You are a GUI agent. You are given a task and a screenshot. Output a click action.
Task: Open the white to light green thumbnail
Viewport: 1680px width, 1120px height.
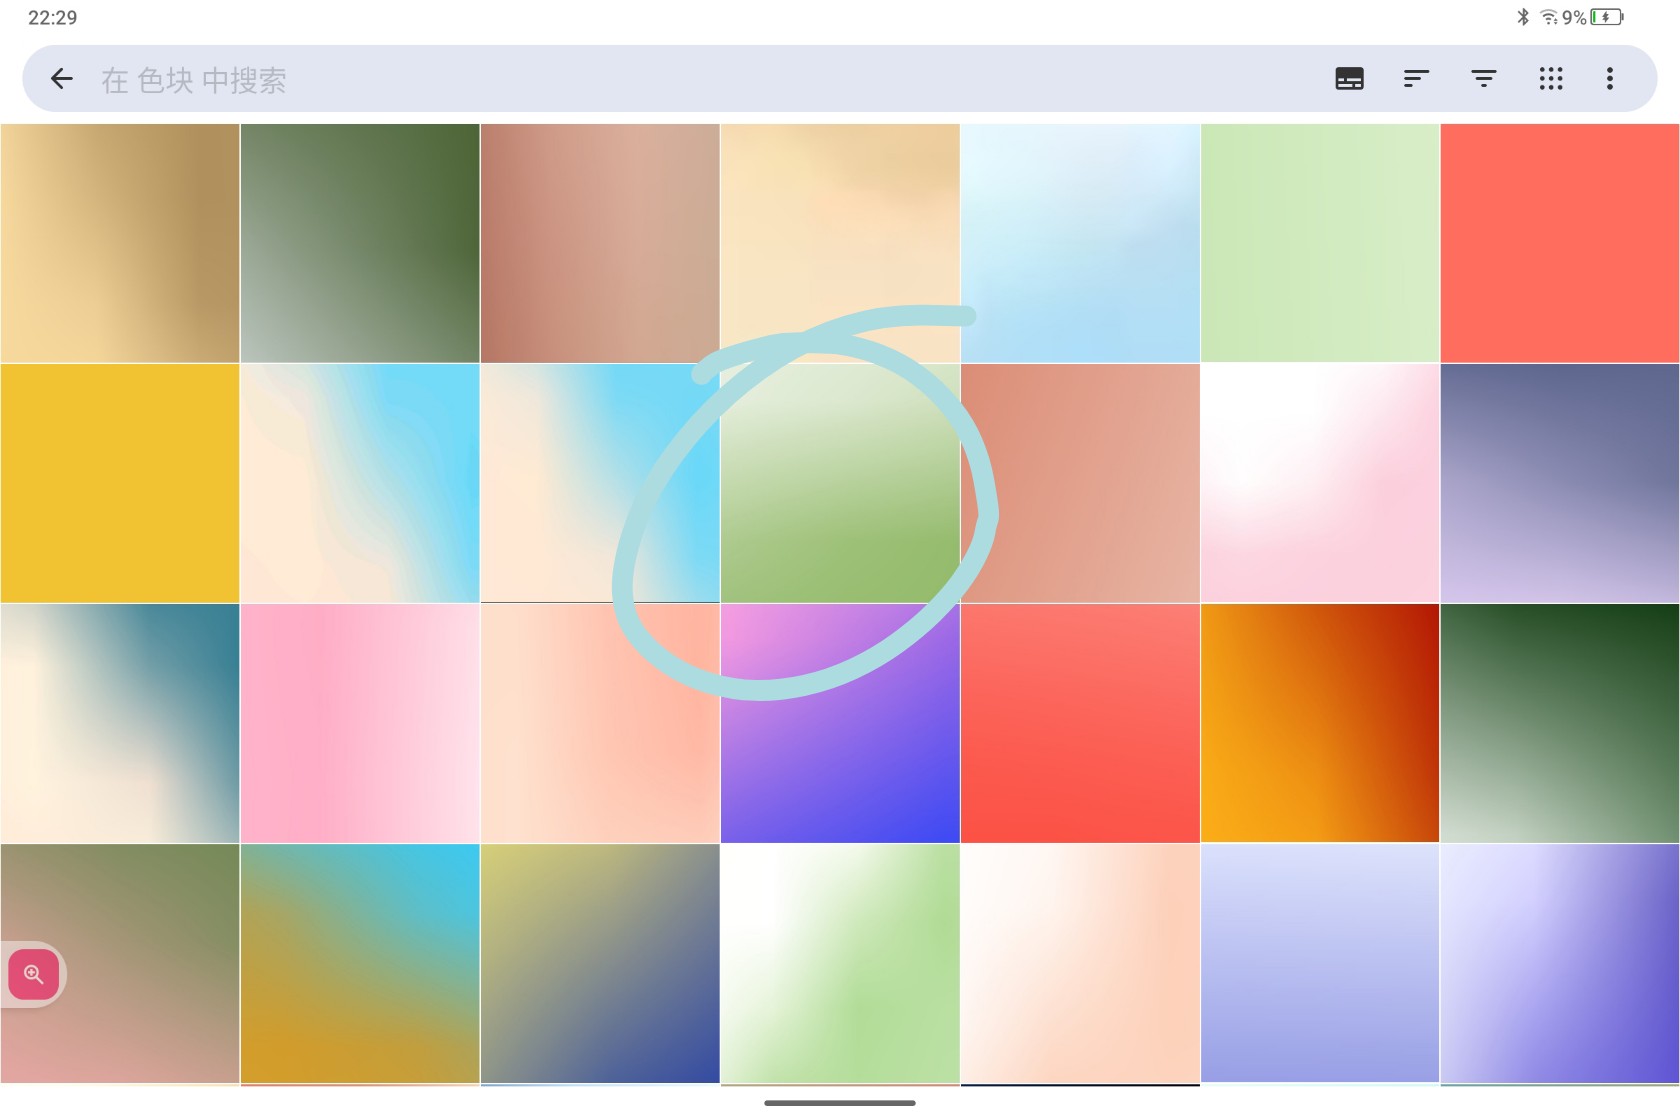pyautogui.click(x=840, y=963)
